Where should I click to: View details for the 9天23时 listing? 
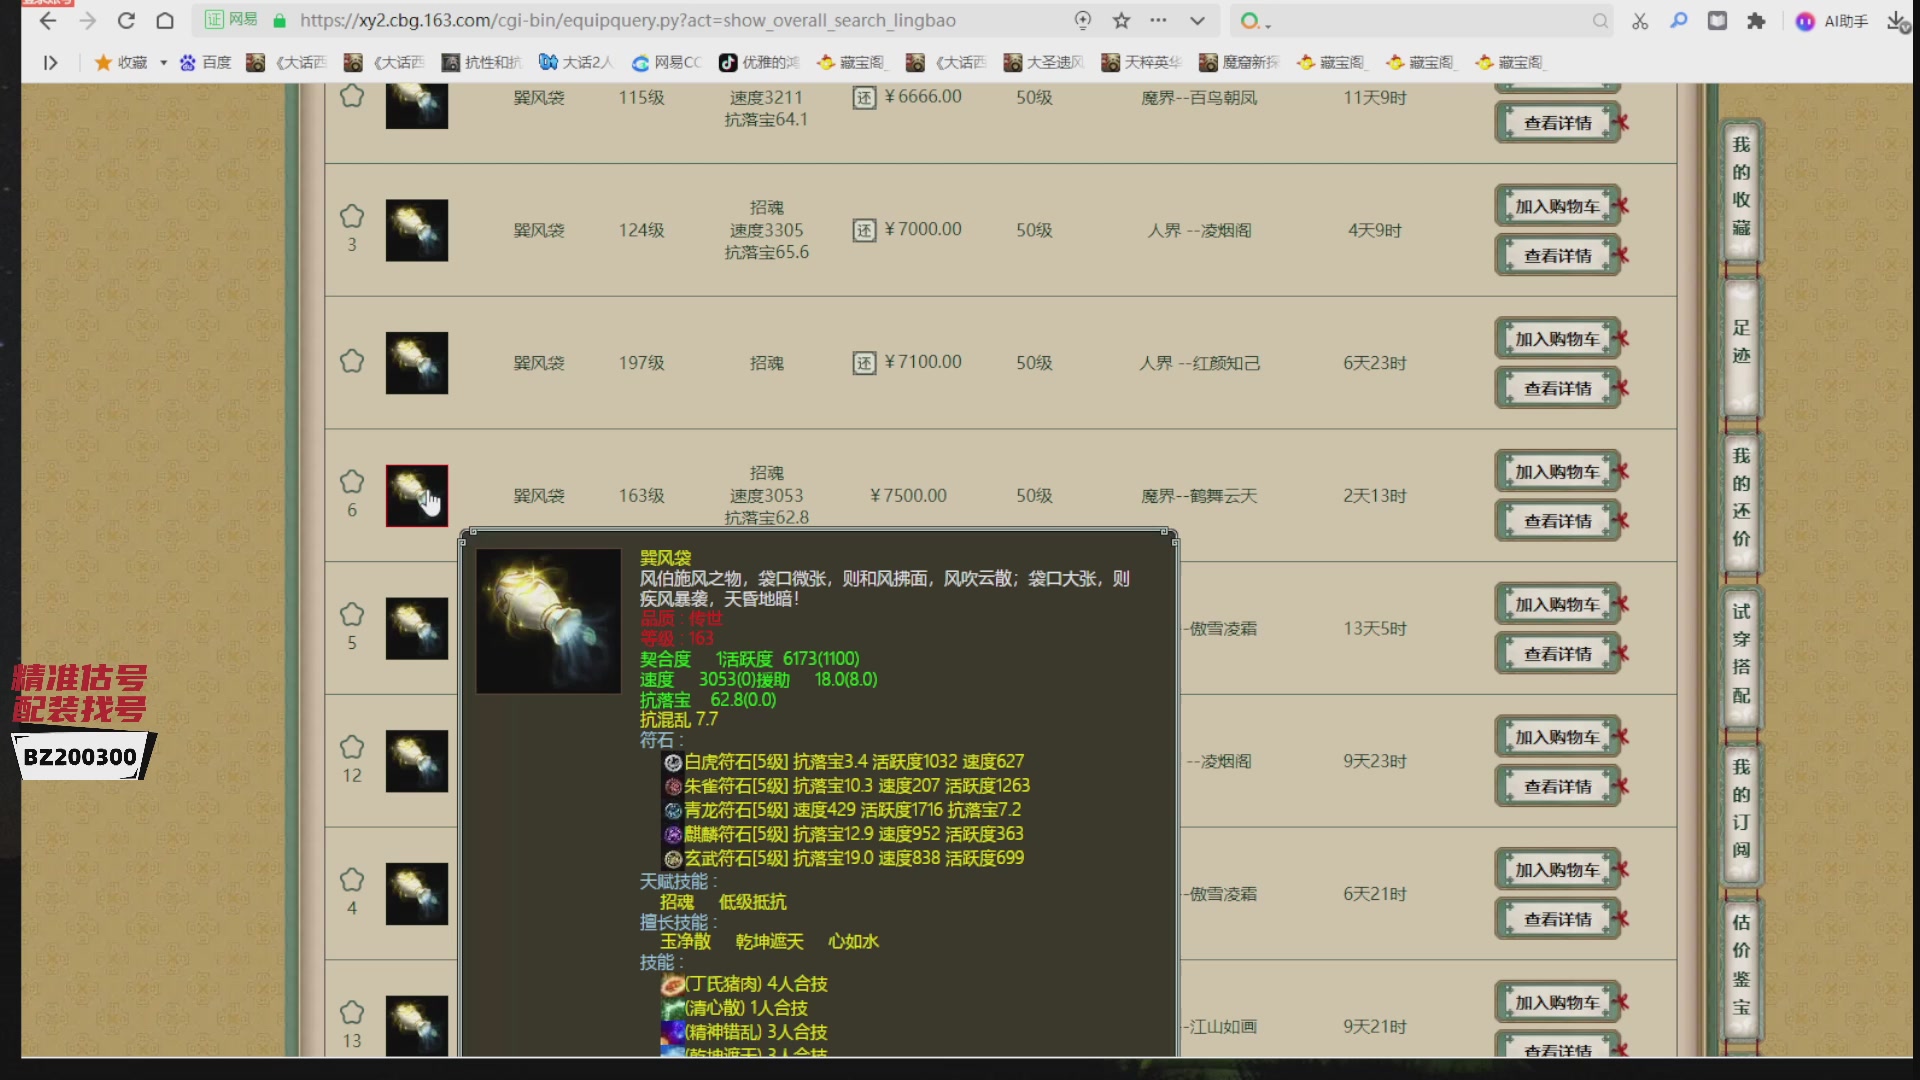[x=1558, y=787]
